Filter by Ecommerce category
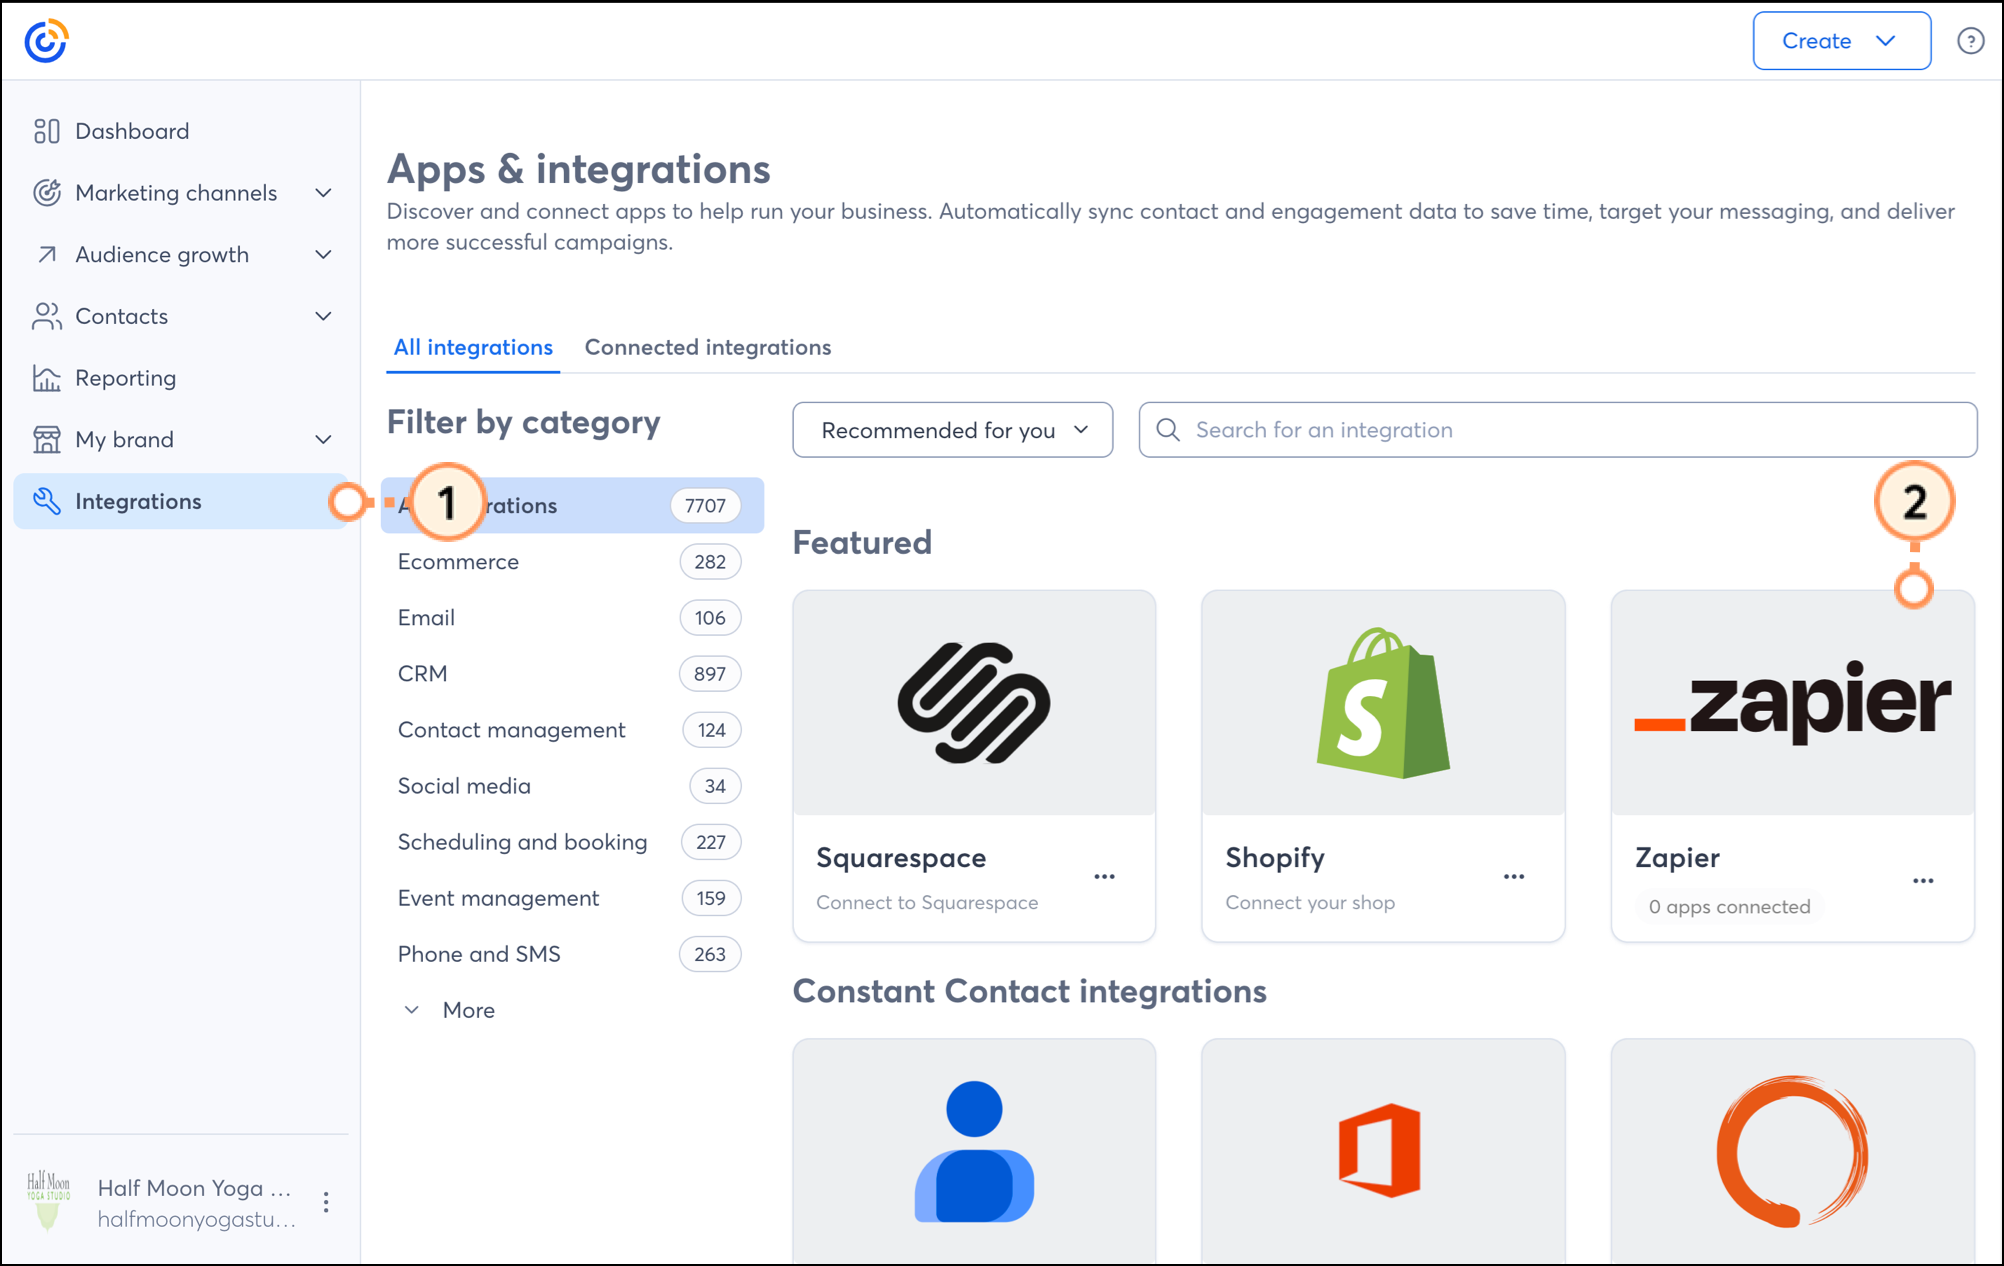The image size is (2004, 1266). [x=572, y=562]
